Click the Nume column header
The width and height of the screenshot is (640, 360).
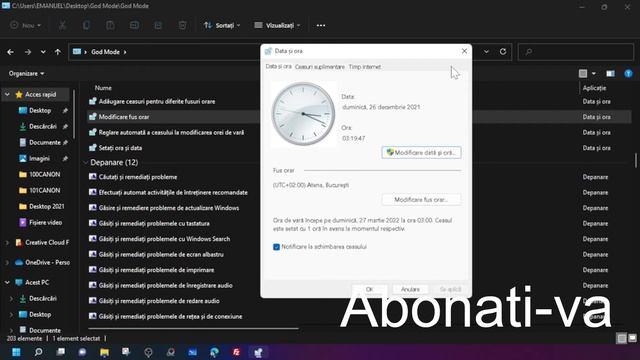point(103,88)
